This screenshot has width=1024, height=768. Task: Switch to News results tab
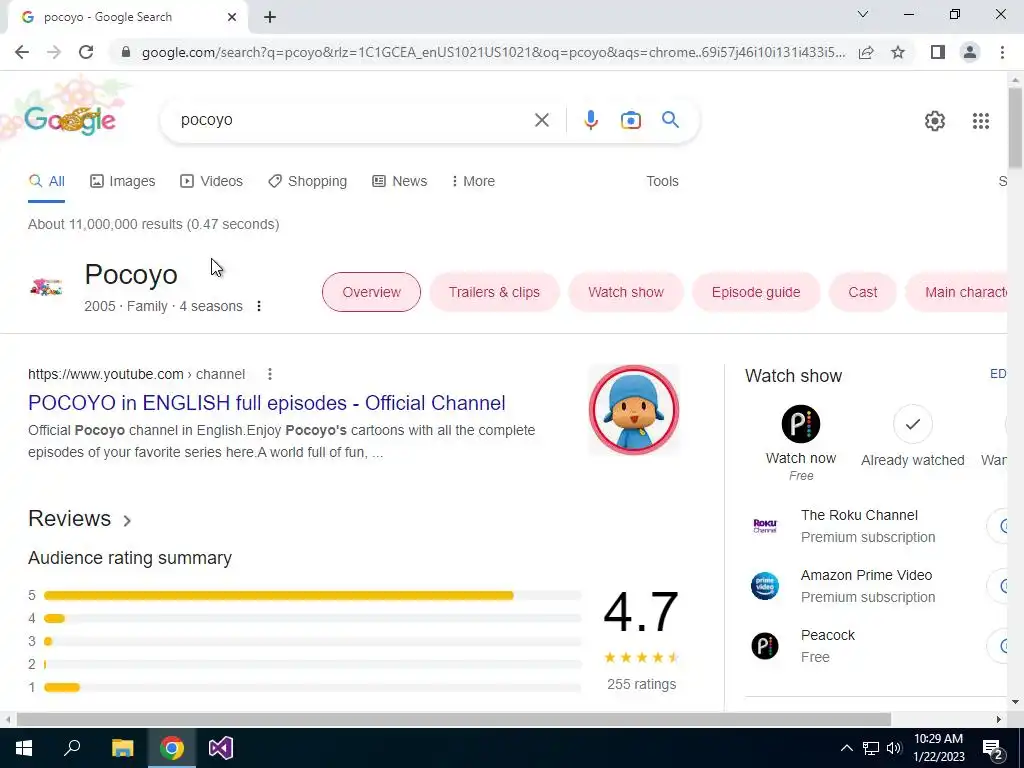[x=400, y=182]
